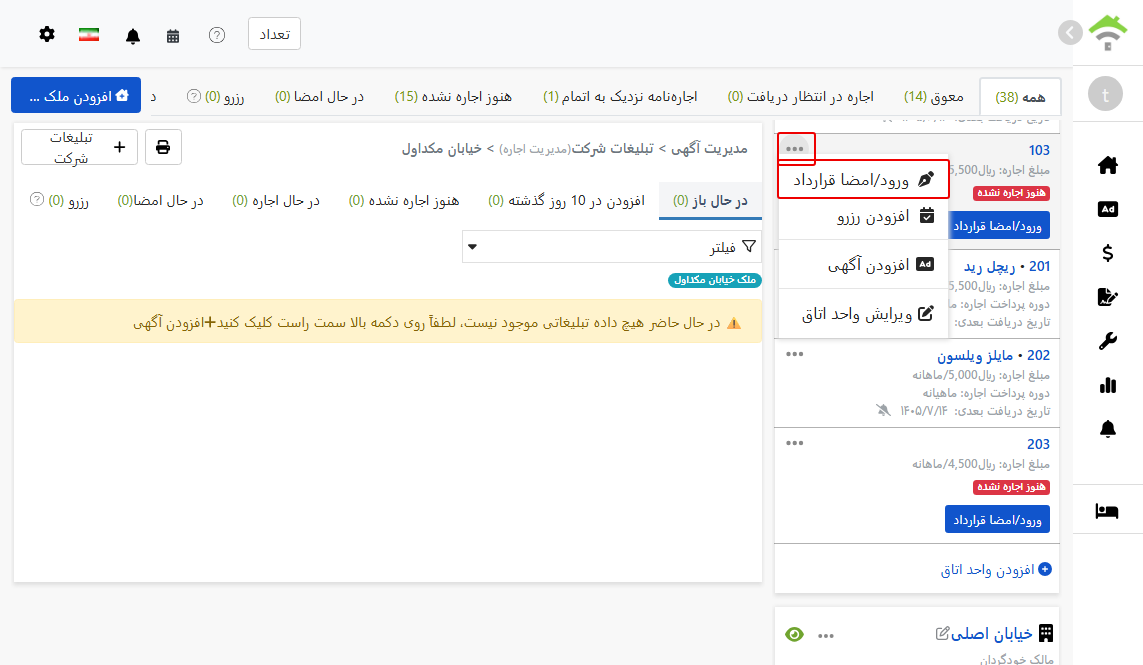Select هنوز اجاره نشده (0) sub-tab
Image resolution: width=1143 pixels, height=665 pixels.
click(404, 201)
